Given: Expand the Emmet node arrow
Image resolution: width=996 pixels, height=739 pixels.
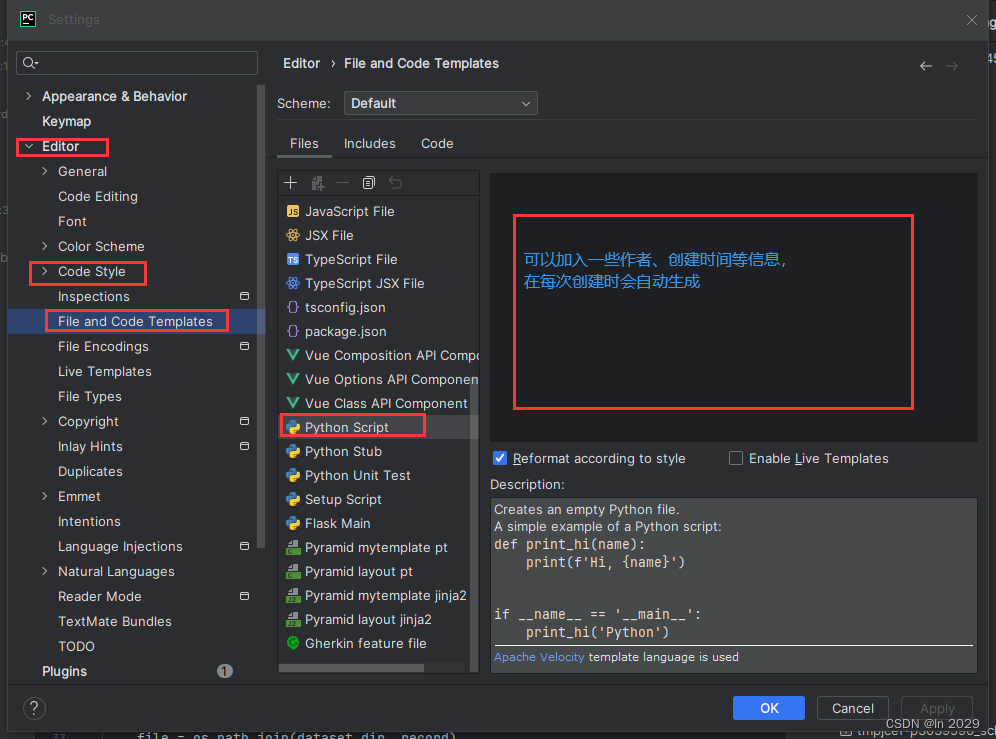Looking at the screenshot, I should (x=44, y=496).
